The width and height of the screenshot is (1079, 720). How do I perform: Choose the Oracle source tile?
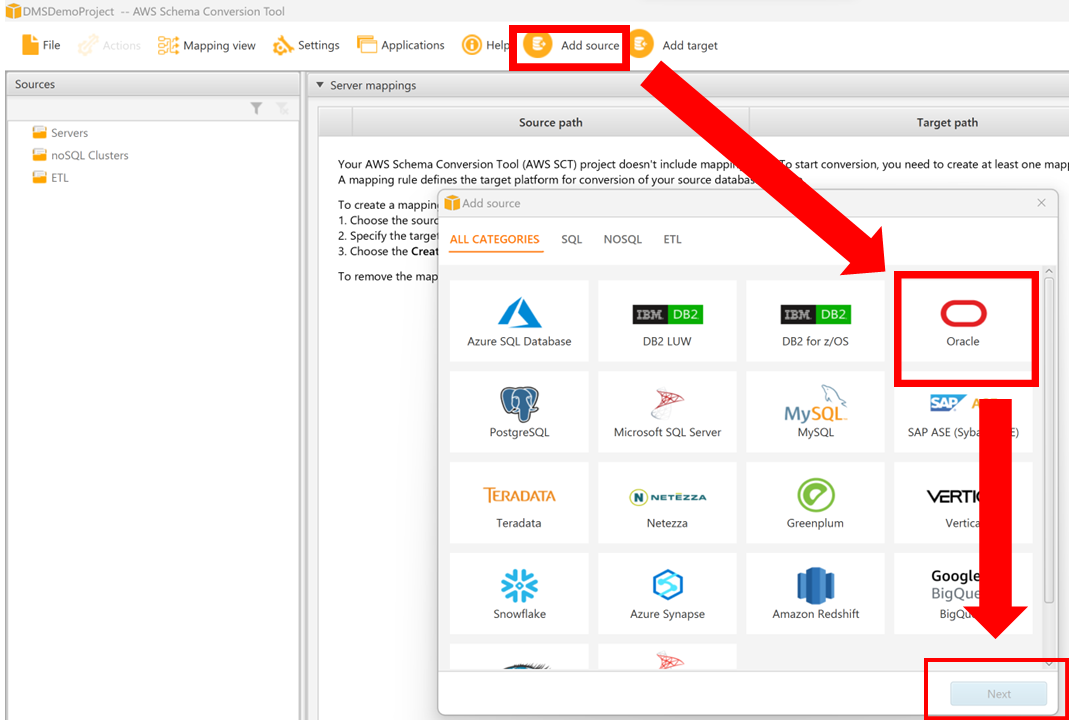(x=963, y=321)
